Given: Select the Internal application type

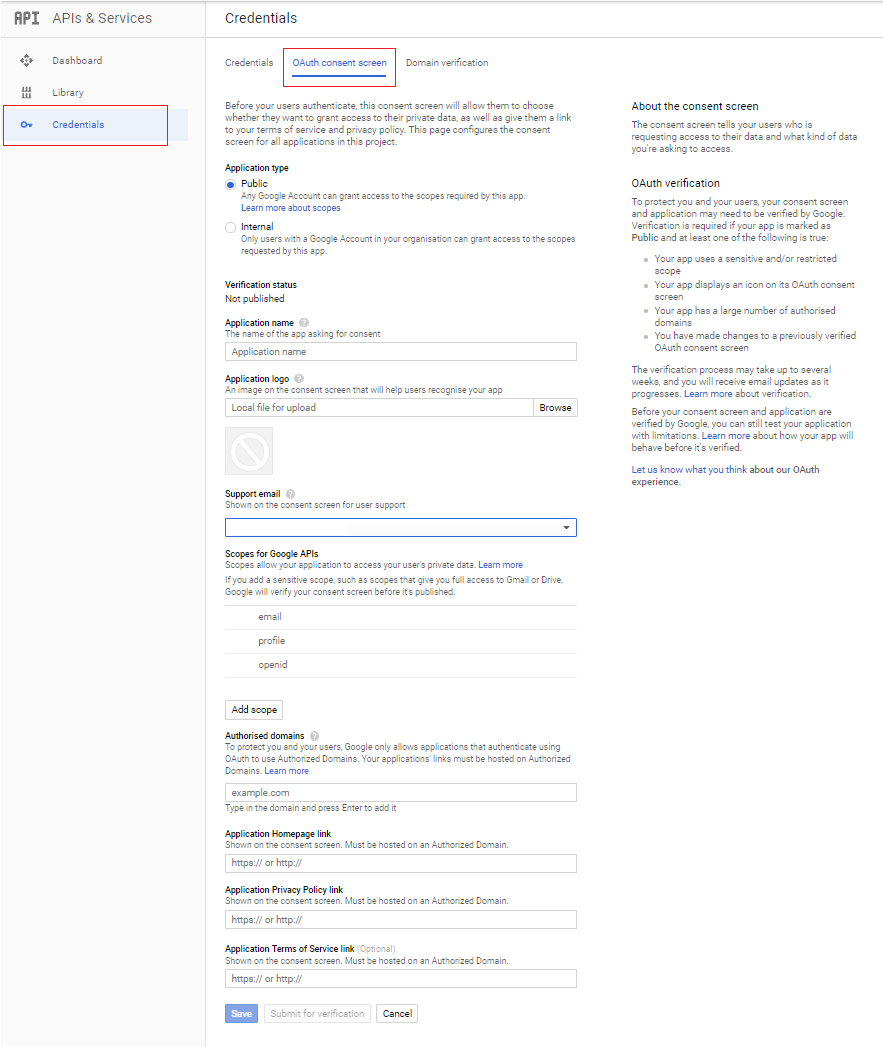Looking at the screenshot, I should pyautogui.click(x=228, y=226).
